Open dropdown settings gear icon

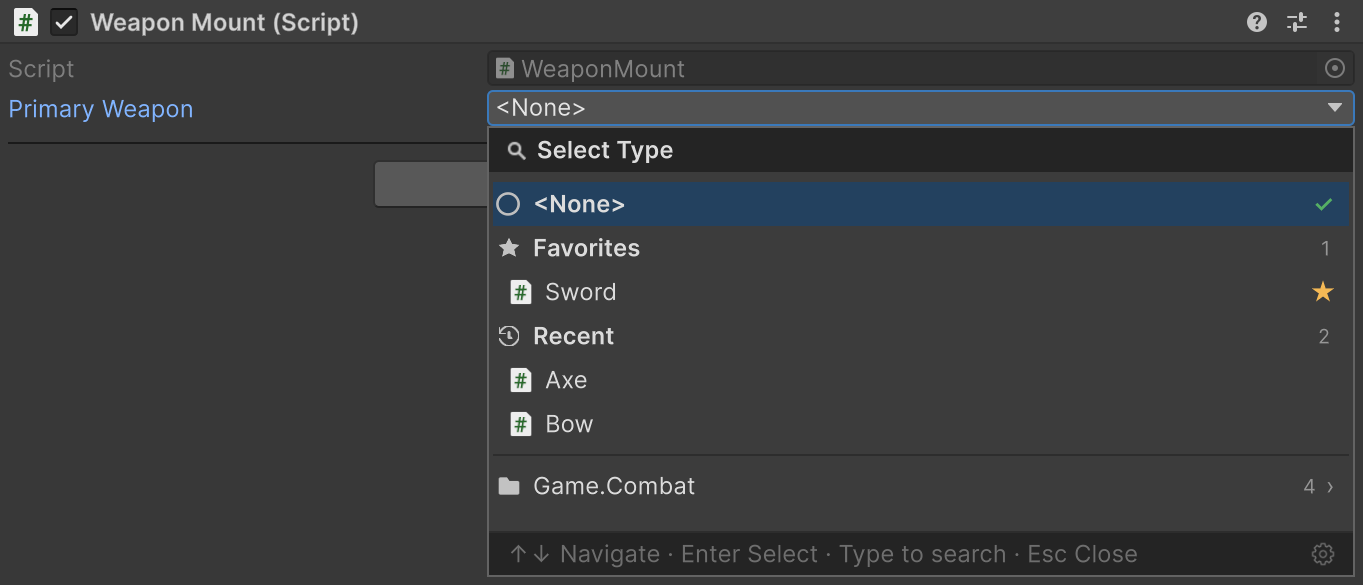pyautogui.click(x=1323, y=554)
